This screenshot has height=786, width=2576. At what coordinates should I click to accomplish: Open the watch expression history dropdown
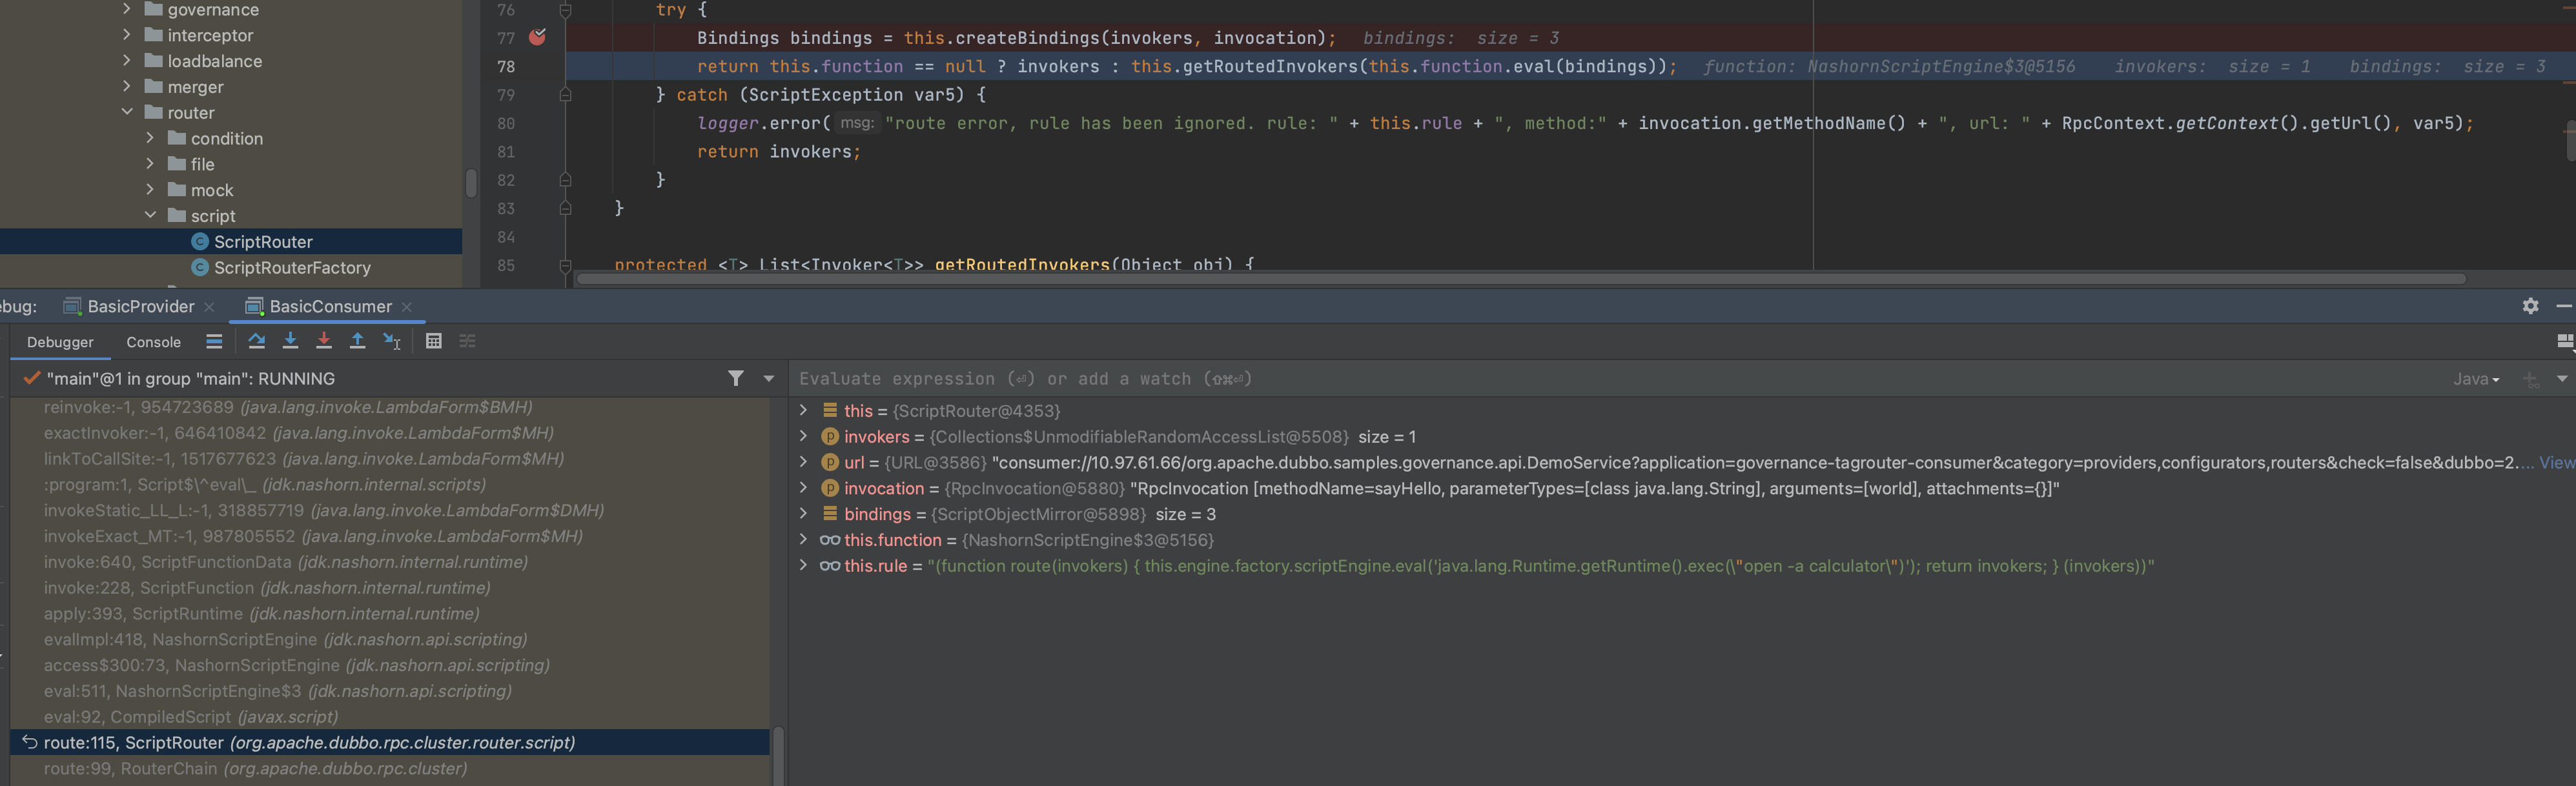point(2562,379)
